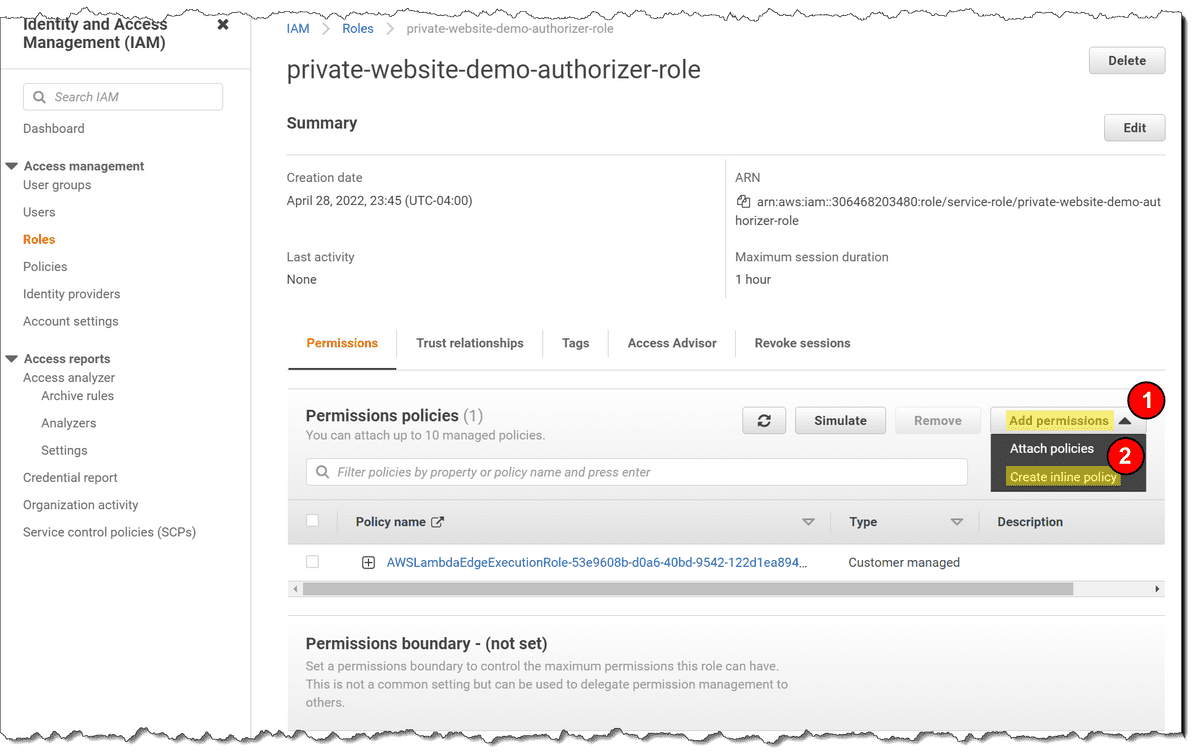Click the copy ARN icon

click(743, 201)
